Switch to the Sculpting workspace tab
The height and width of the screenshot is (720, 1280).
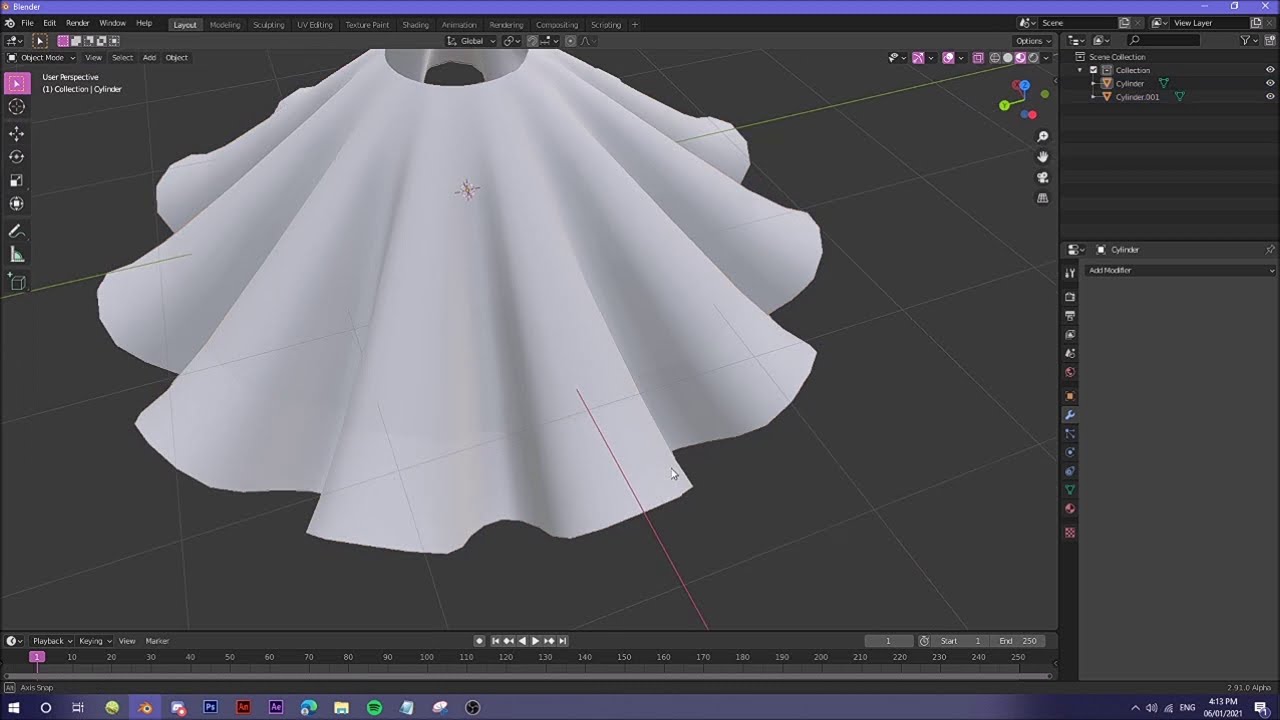point(268,25)
